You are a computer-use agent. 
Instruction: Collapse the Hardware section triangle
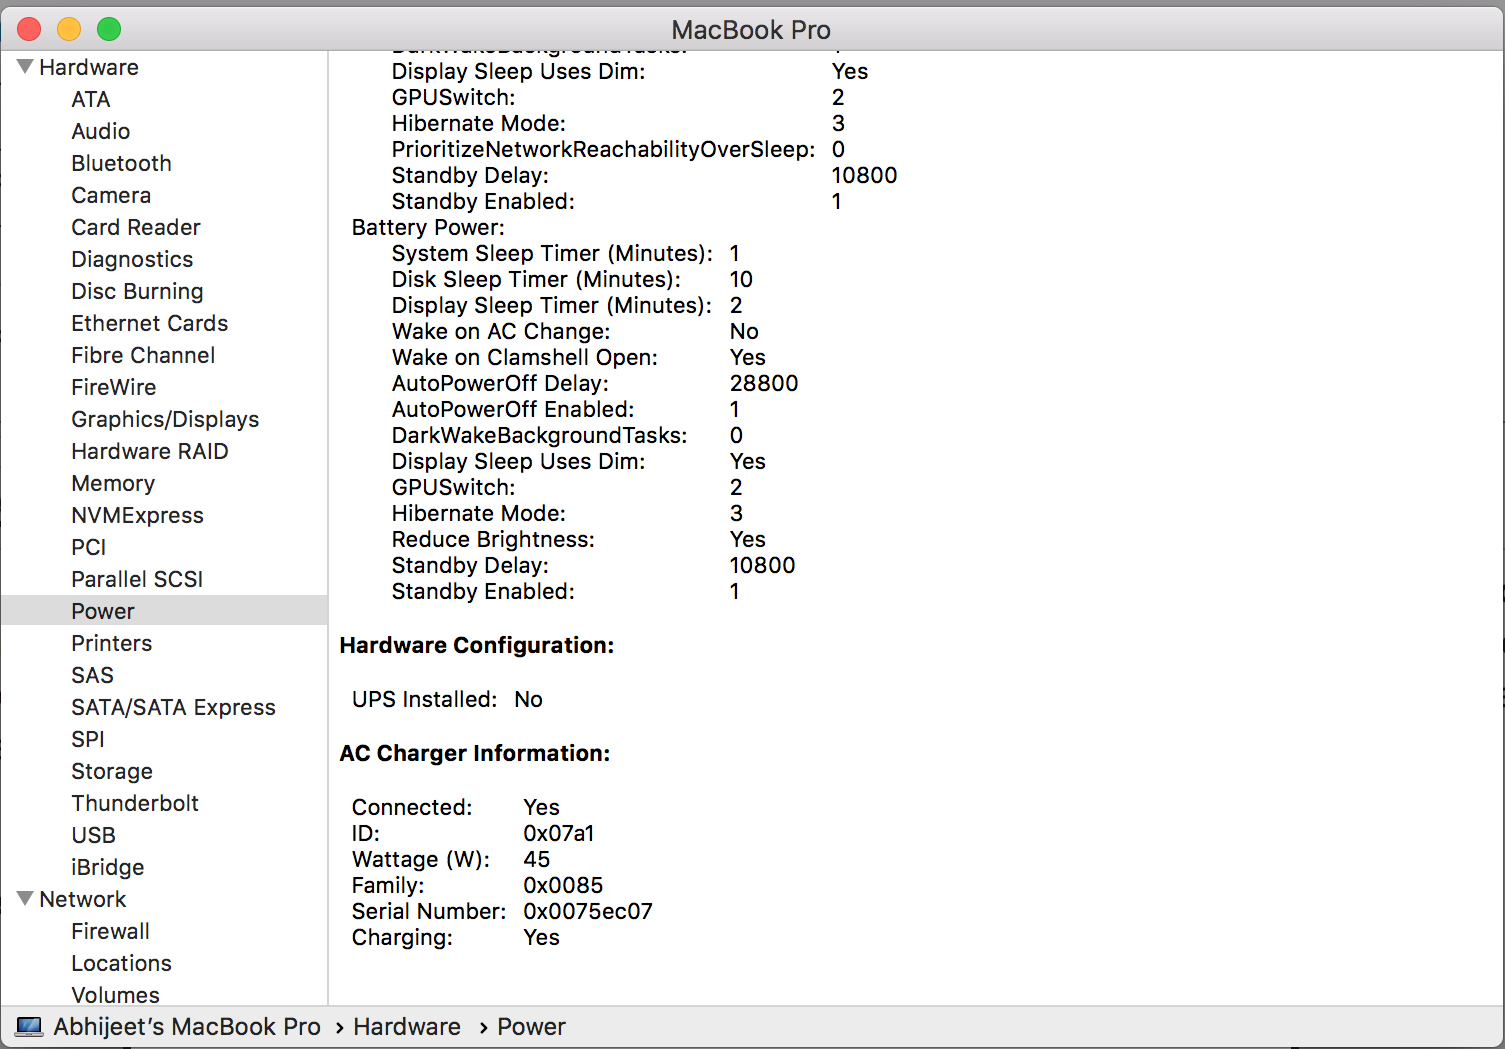coord(26,67)
